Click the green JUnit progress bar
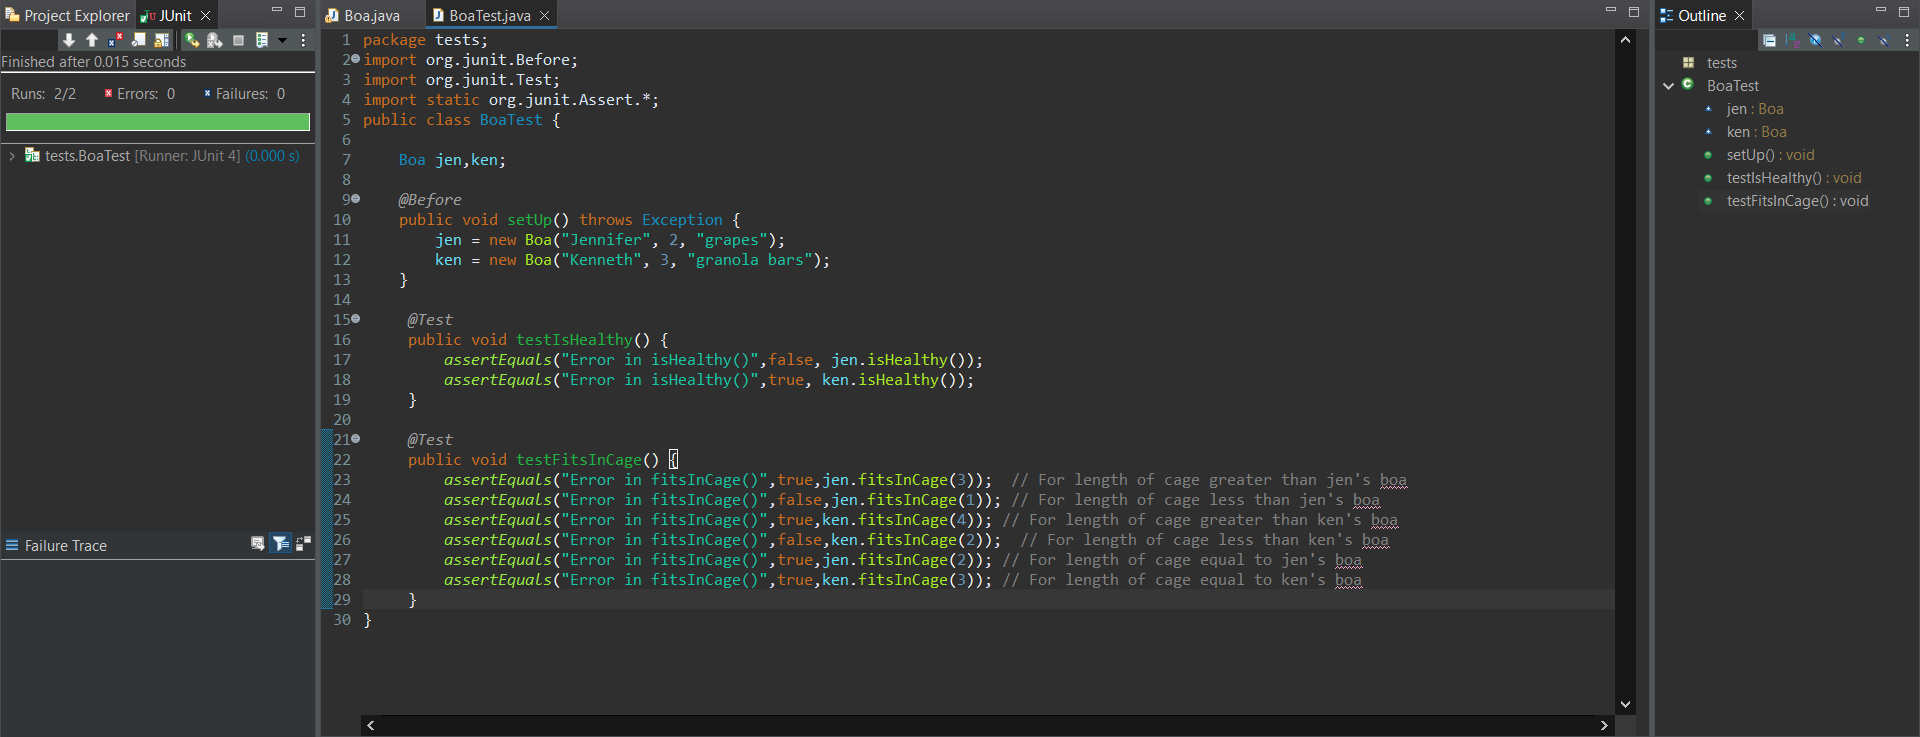1920x737 pixels. 158,122
